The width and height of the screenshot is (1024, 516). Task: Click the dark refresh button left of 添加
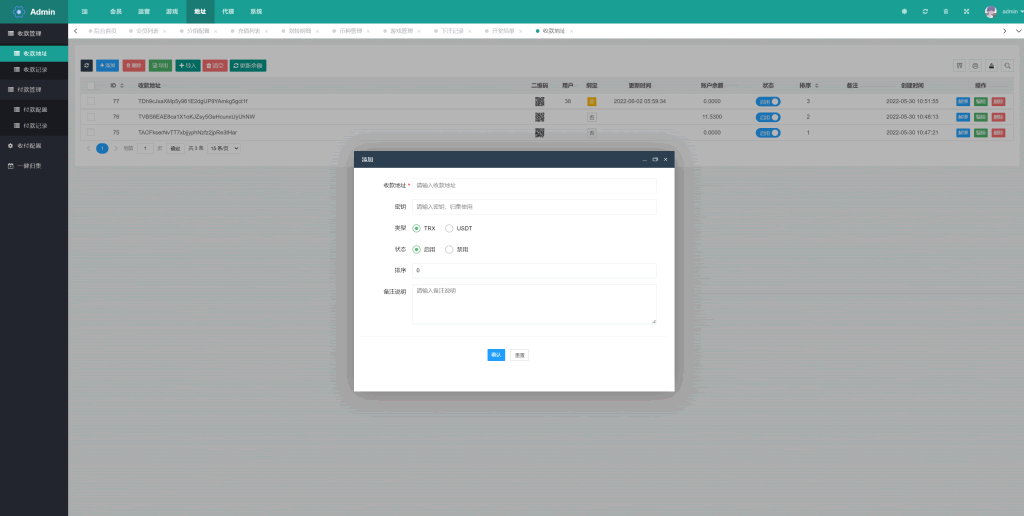(x=87, y=65)
